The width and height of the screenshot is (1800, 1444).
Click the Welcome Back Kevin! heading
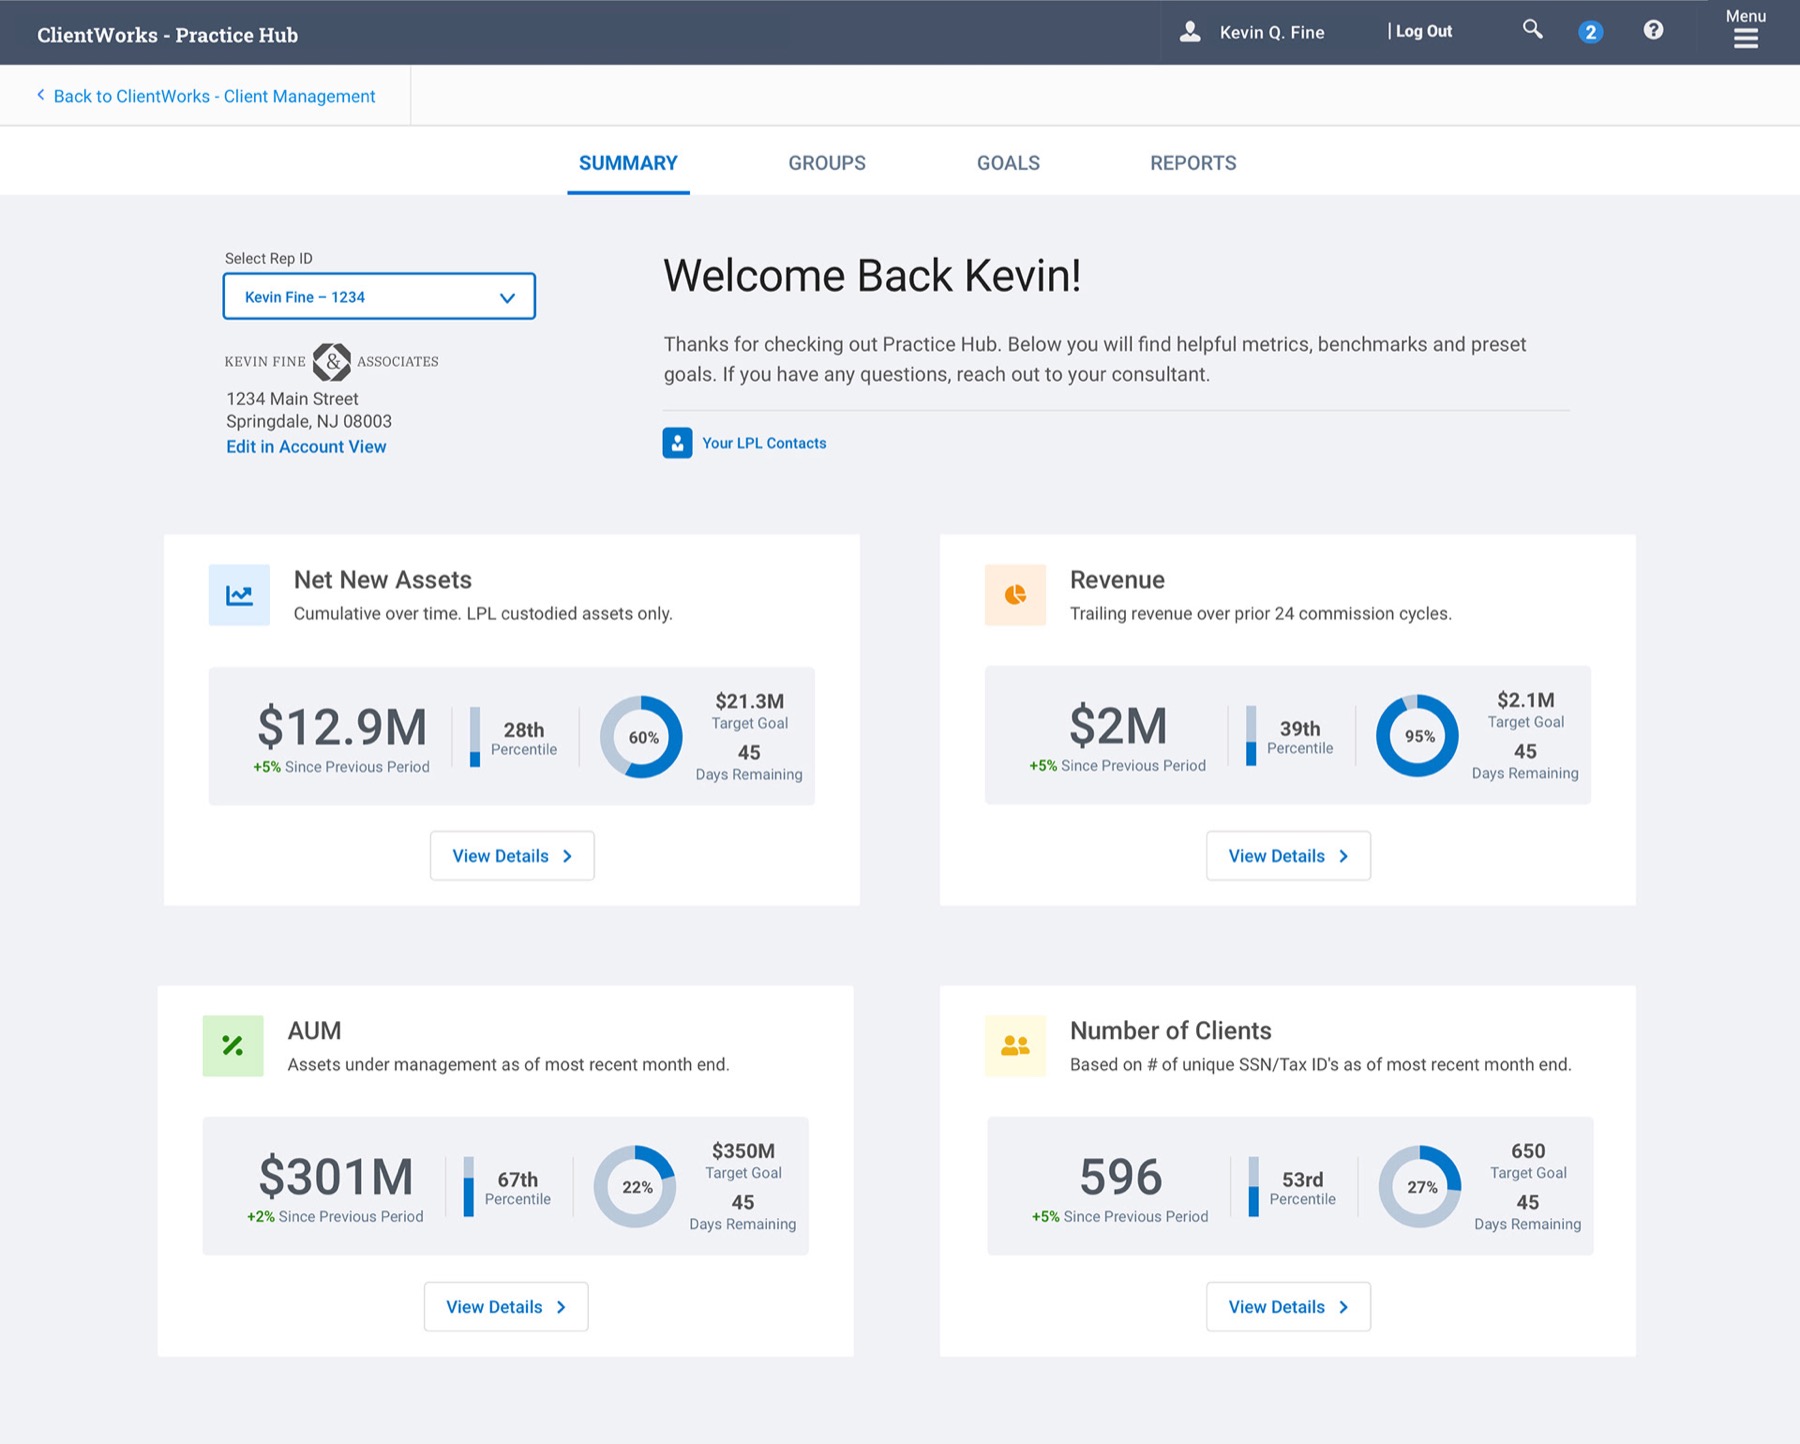tap(872, 276)
